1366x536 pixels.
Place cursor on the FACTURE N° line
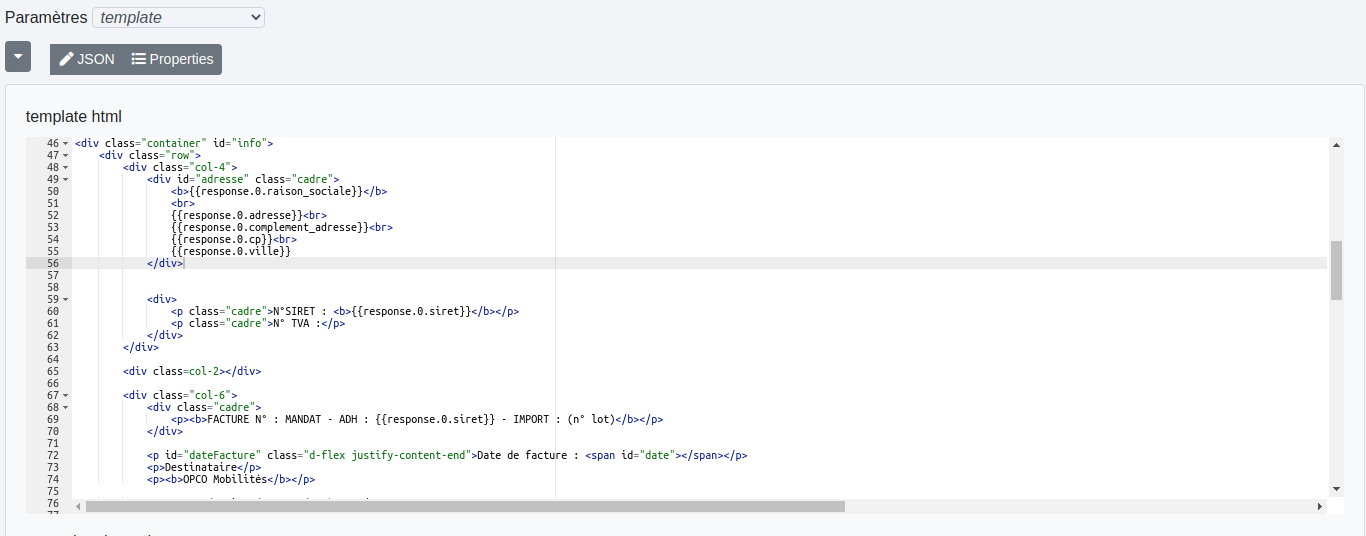[x=400, y=420]
